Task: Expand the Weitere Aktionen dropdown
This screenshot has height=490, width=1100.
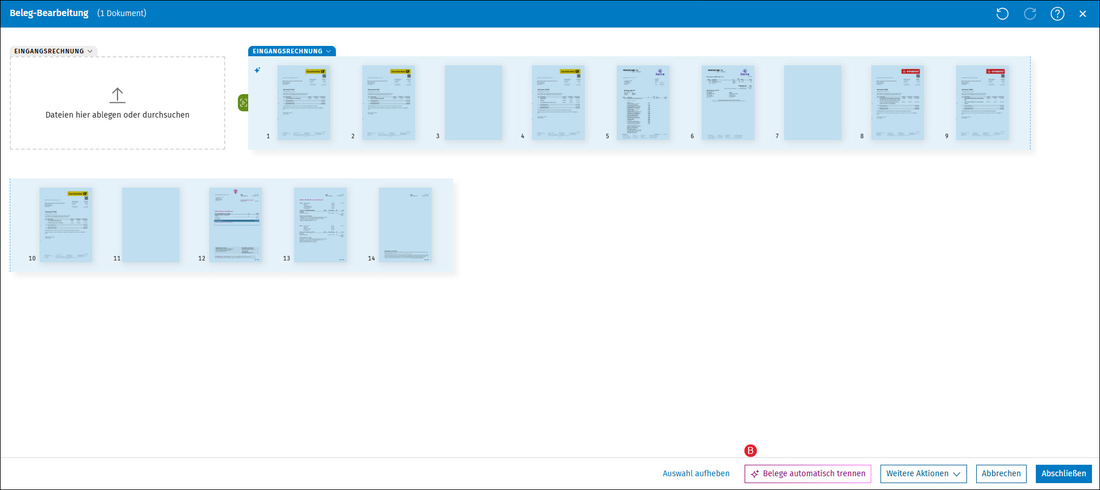Action: click(x=924, y=474)
